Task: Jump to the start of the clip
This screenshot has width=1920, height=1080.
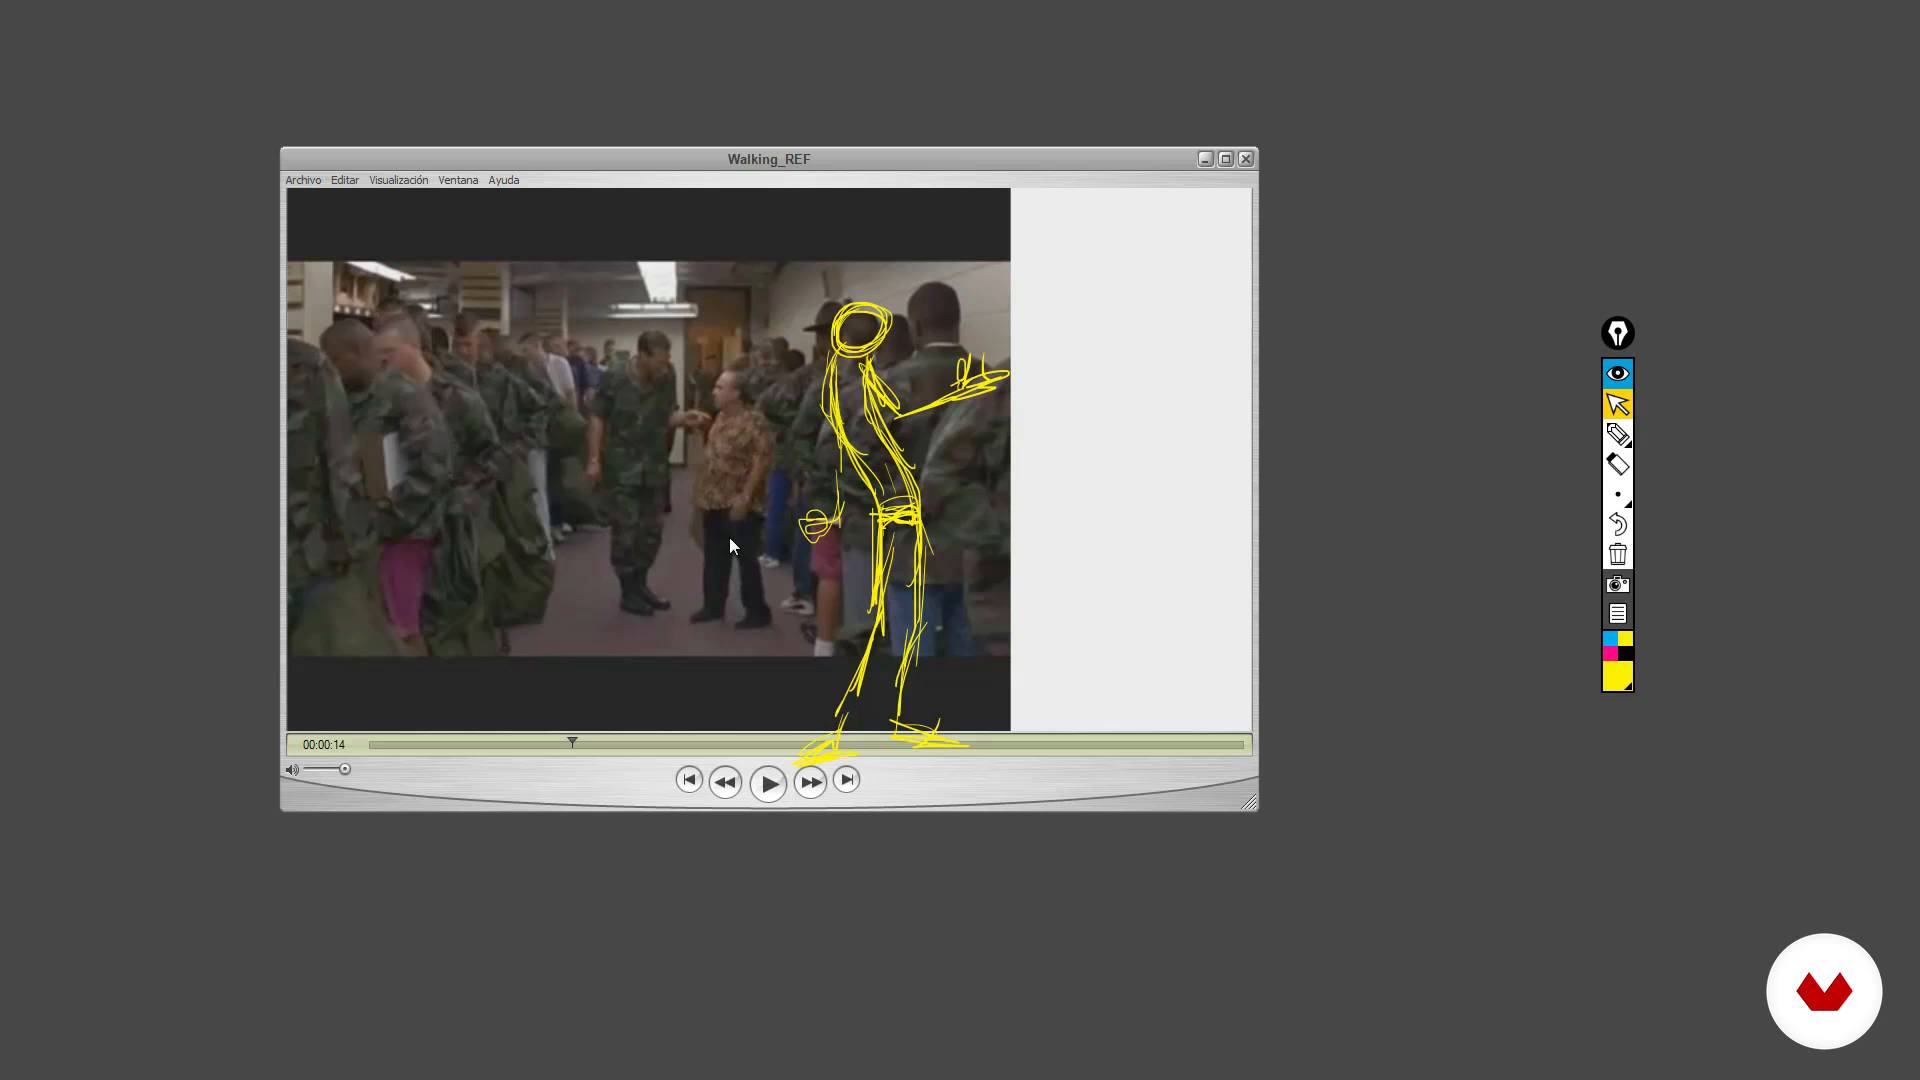Action: (x=689, y=780)
